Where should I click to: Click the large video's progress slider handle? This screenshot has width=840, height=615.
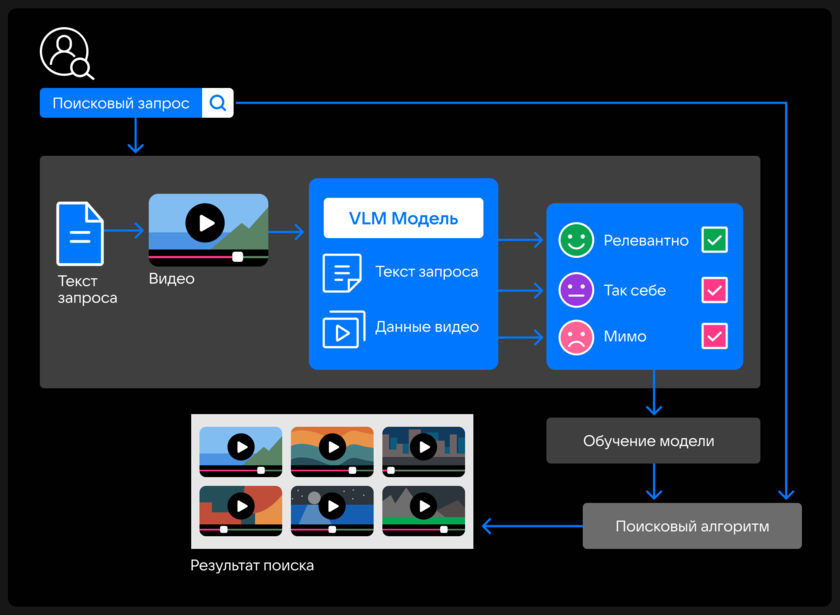(x=237, y=256)
